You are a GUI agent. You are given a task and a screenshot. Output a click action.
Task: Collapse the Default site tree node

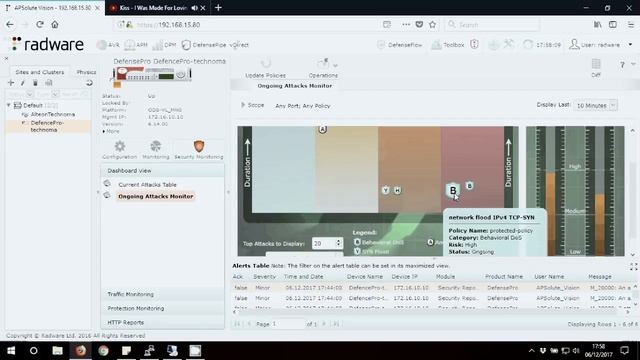pyautogui.click(x=9, y=105)
